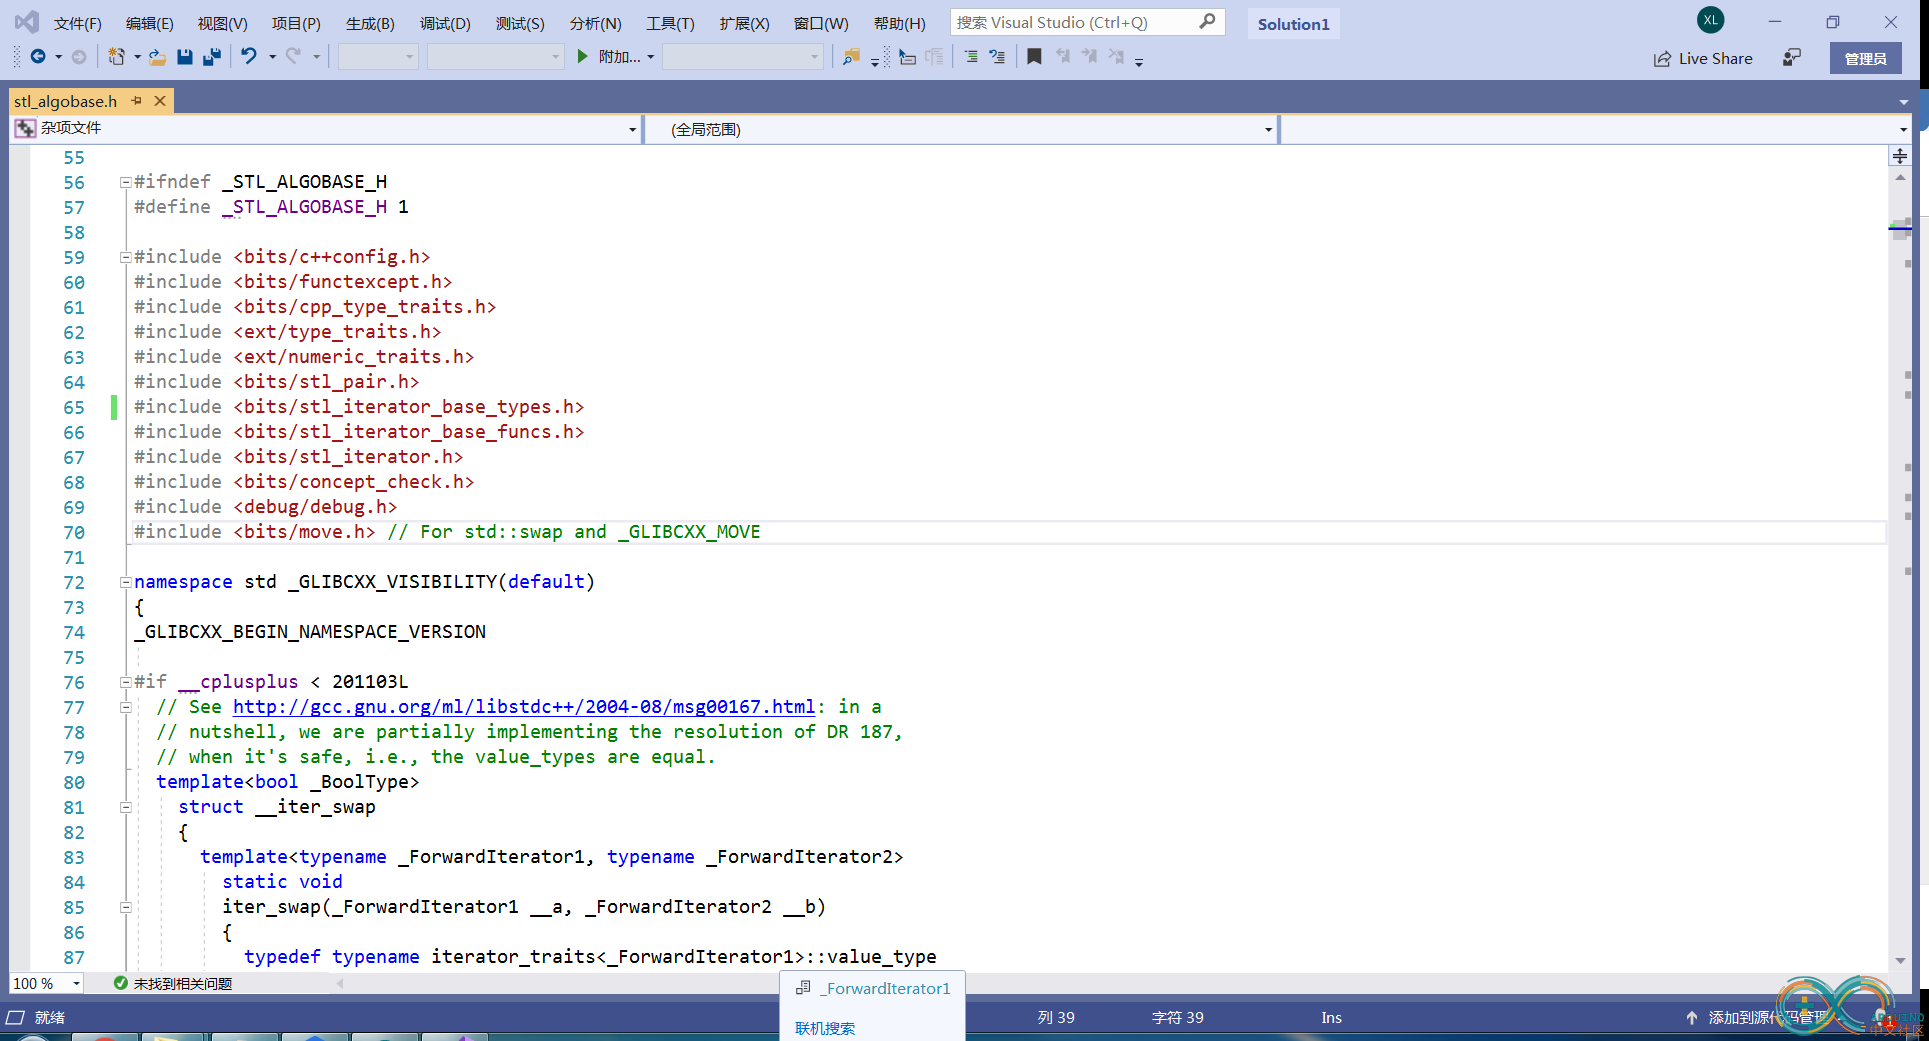Collapse the #include block at line 59

125,257
